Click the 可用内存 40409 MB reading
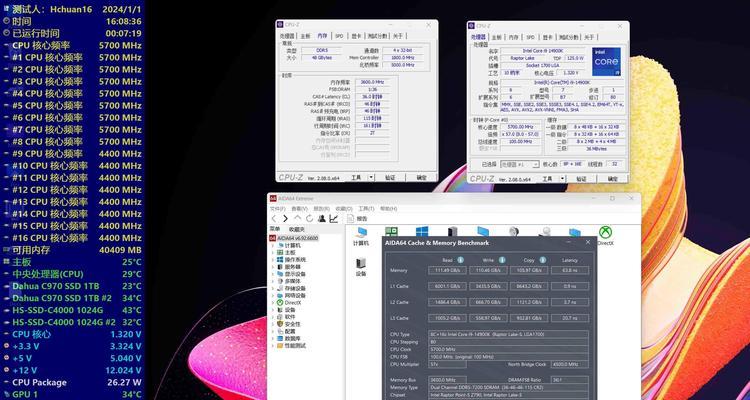The image size is (750, 400). coord(72,250)
